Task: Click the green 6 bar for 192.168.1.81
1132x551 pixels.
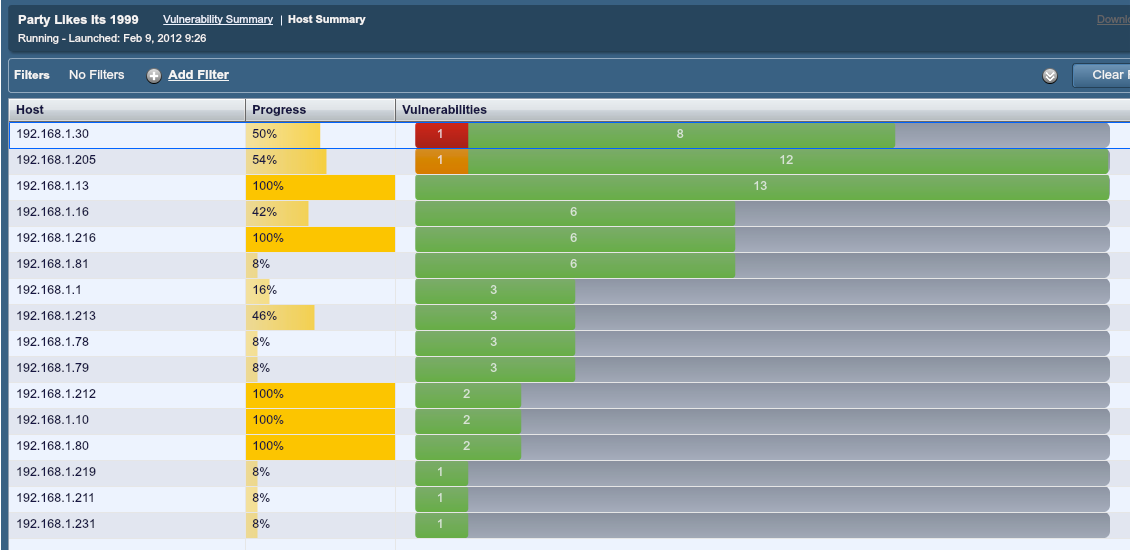Action: pos(575,265)
